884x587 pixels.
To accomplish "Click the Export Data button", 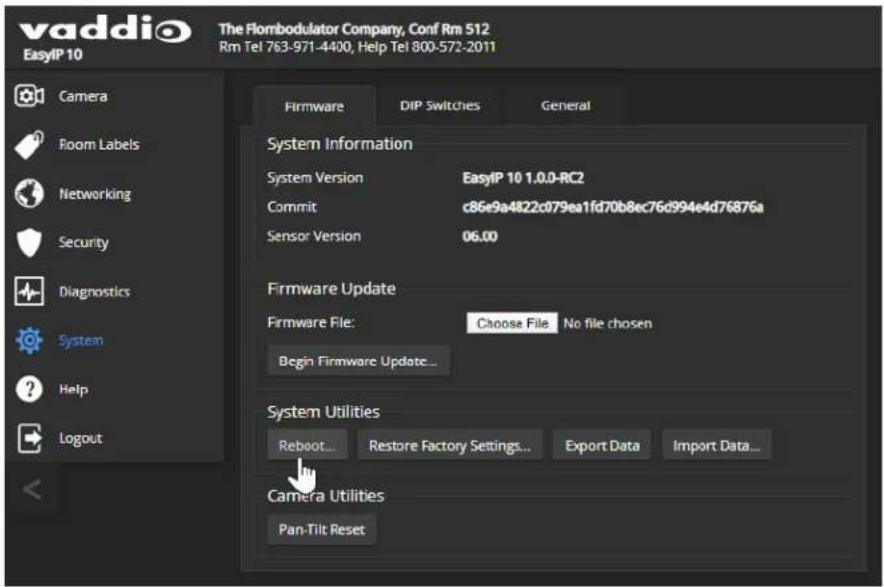I will pos(602,445).
